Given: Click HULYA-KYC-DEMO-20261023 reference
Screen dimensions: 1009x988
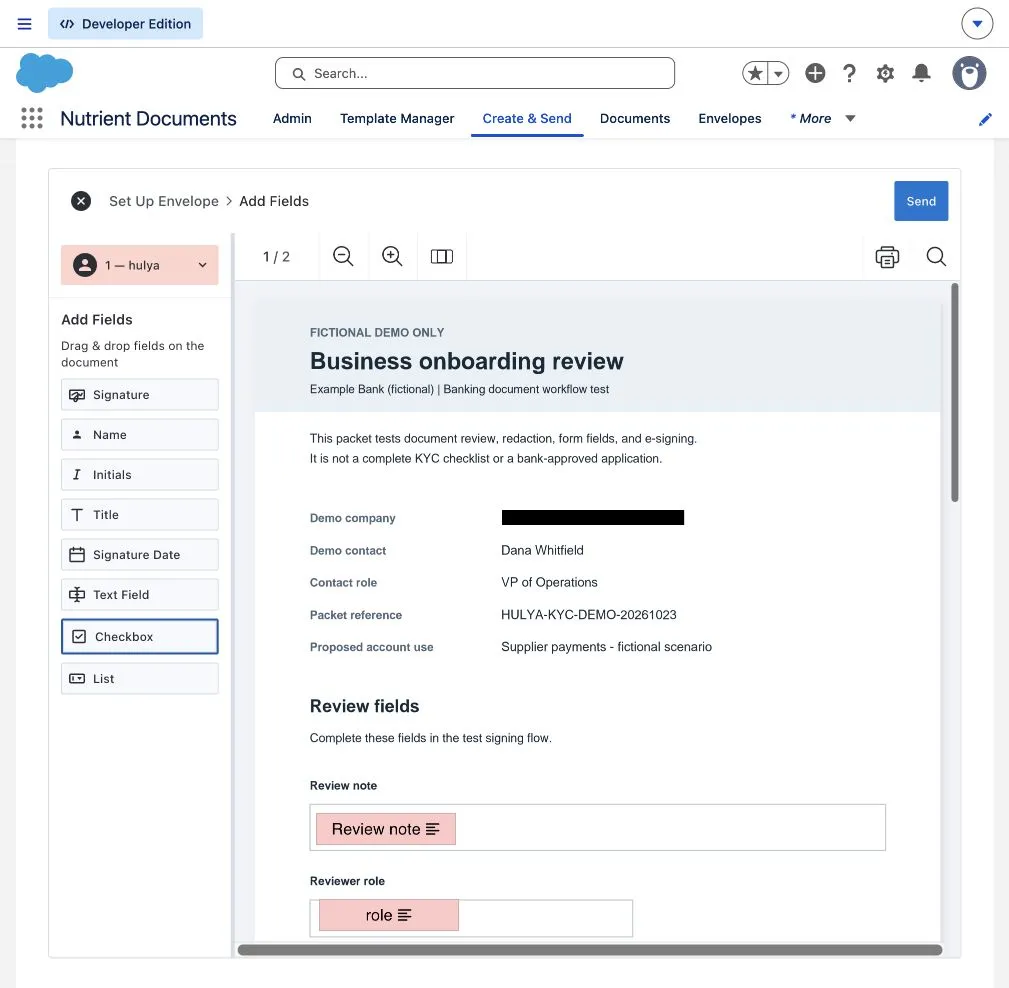Looking at the screenshot, I should [x=588, y=615].
